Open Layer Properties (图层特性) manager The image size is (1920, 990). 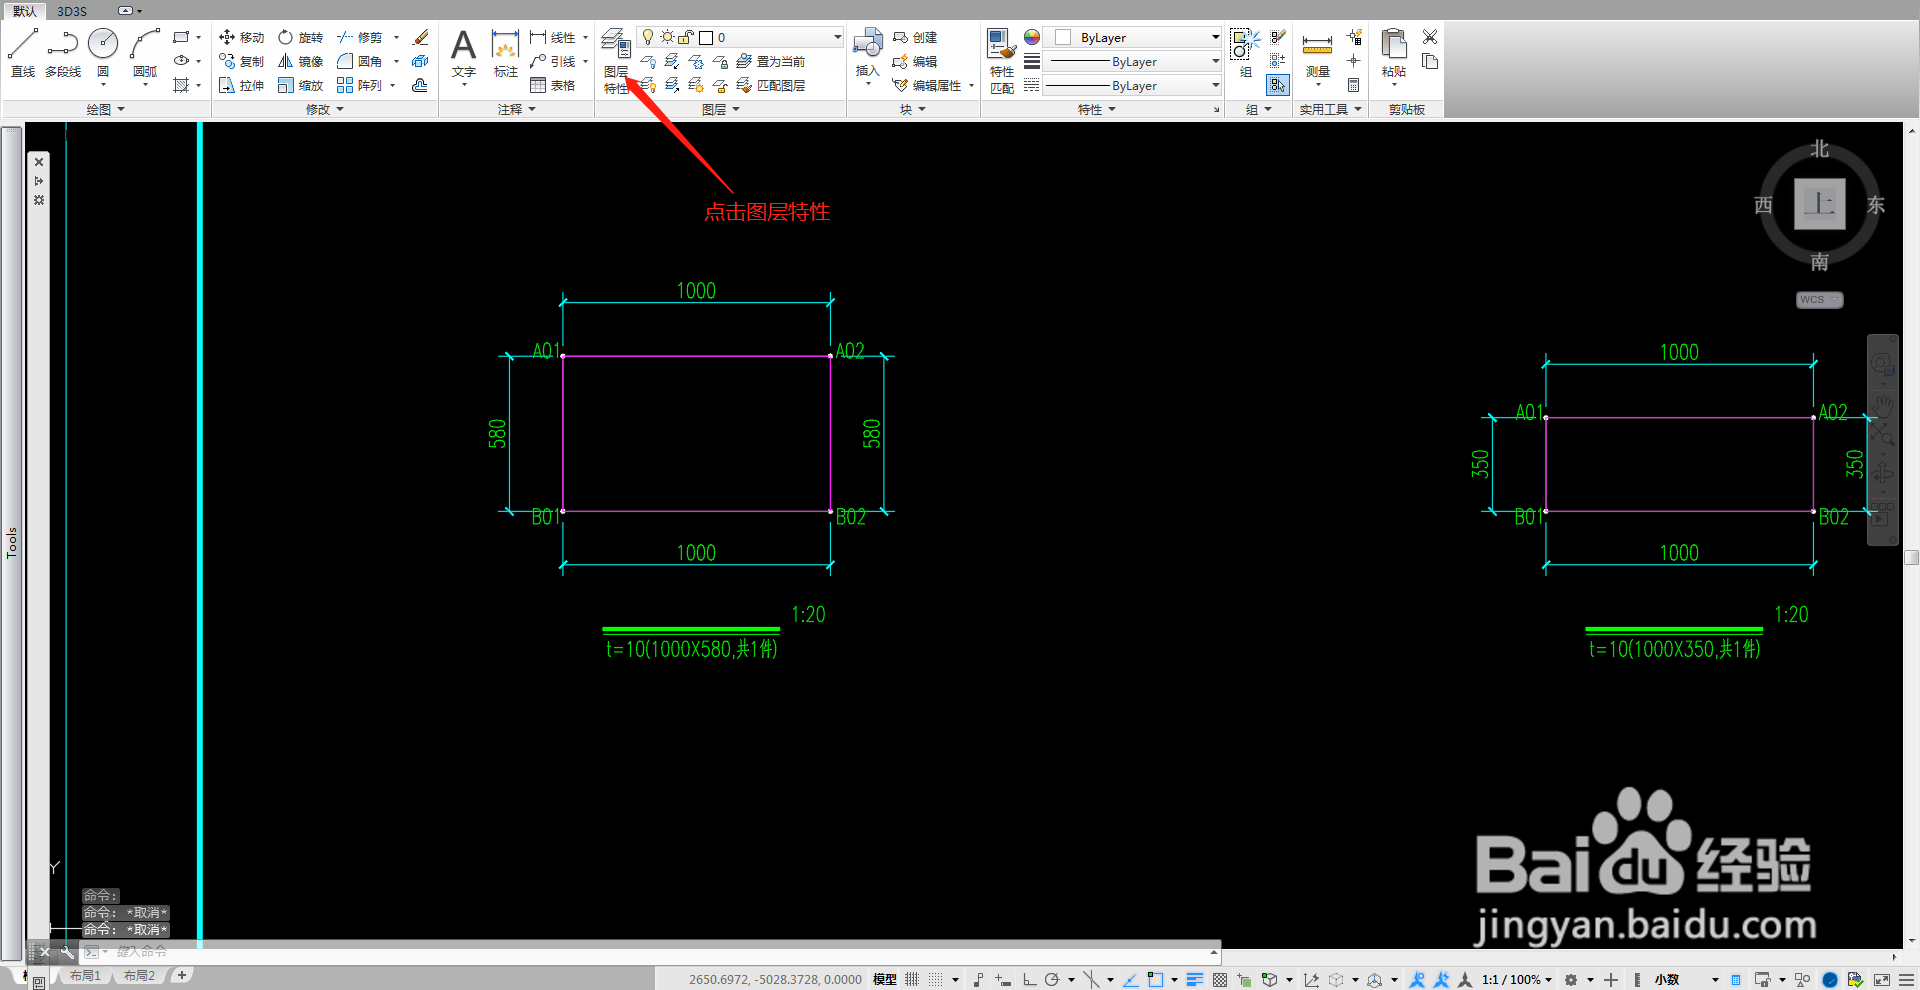[x=616, y=61]
